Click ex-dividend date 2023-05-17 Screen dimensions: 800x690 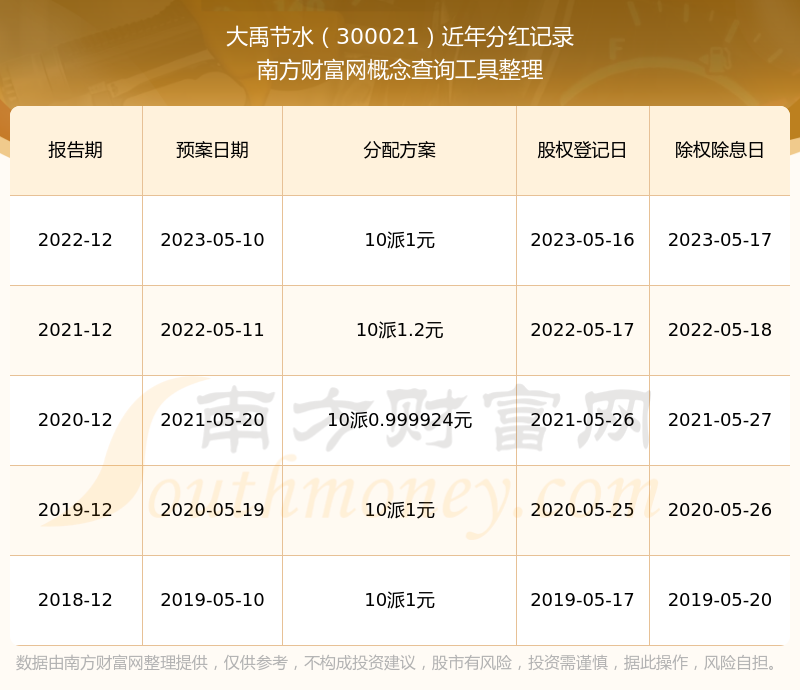tap(719, 240)
